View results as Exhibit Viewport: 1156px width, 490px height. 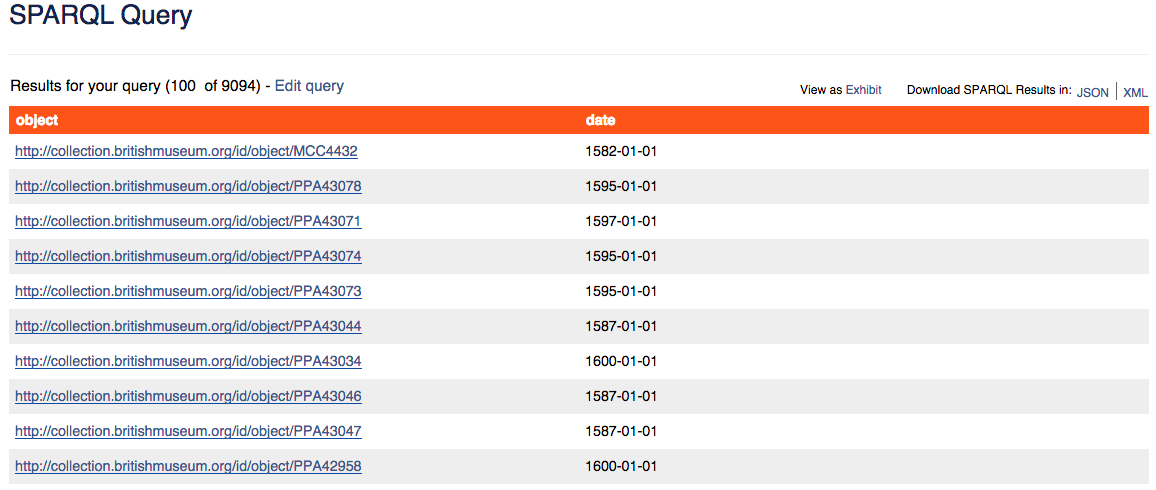(x=863, y=90)
